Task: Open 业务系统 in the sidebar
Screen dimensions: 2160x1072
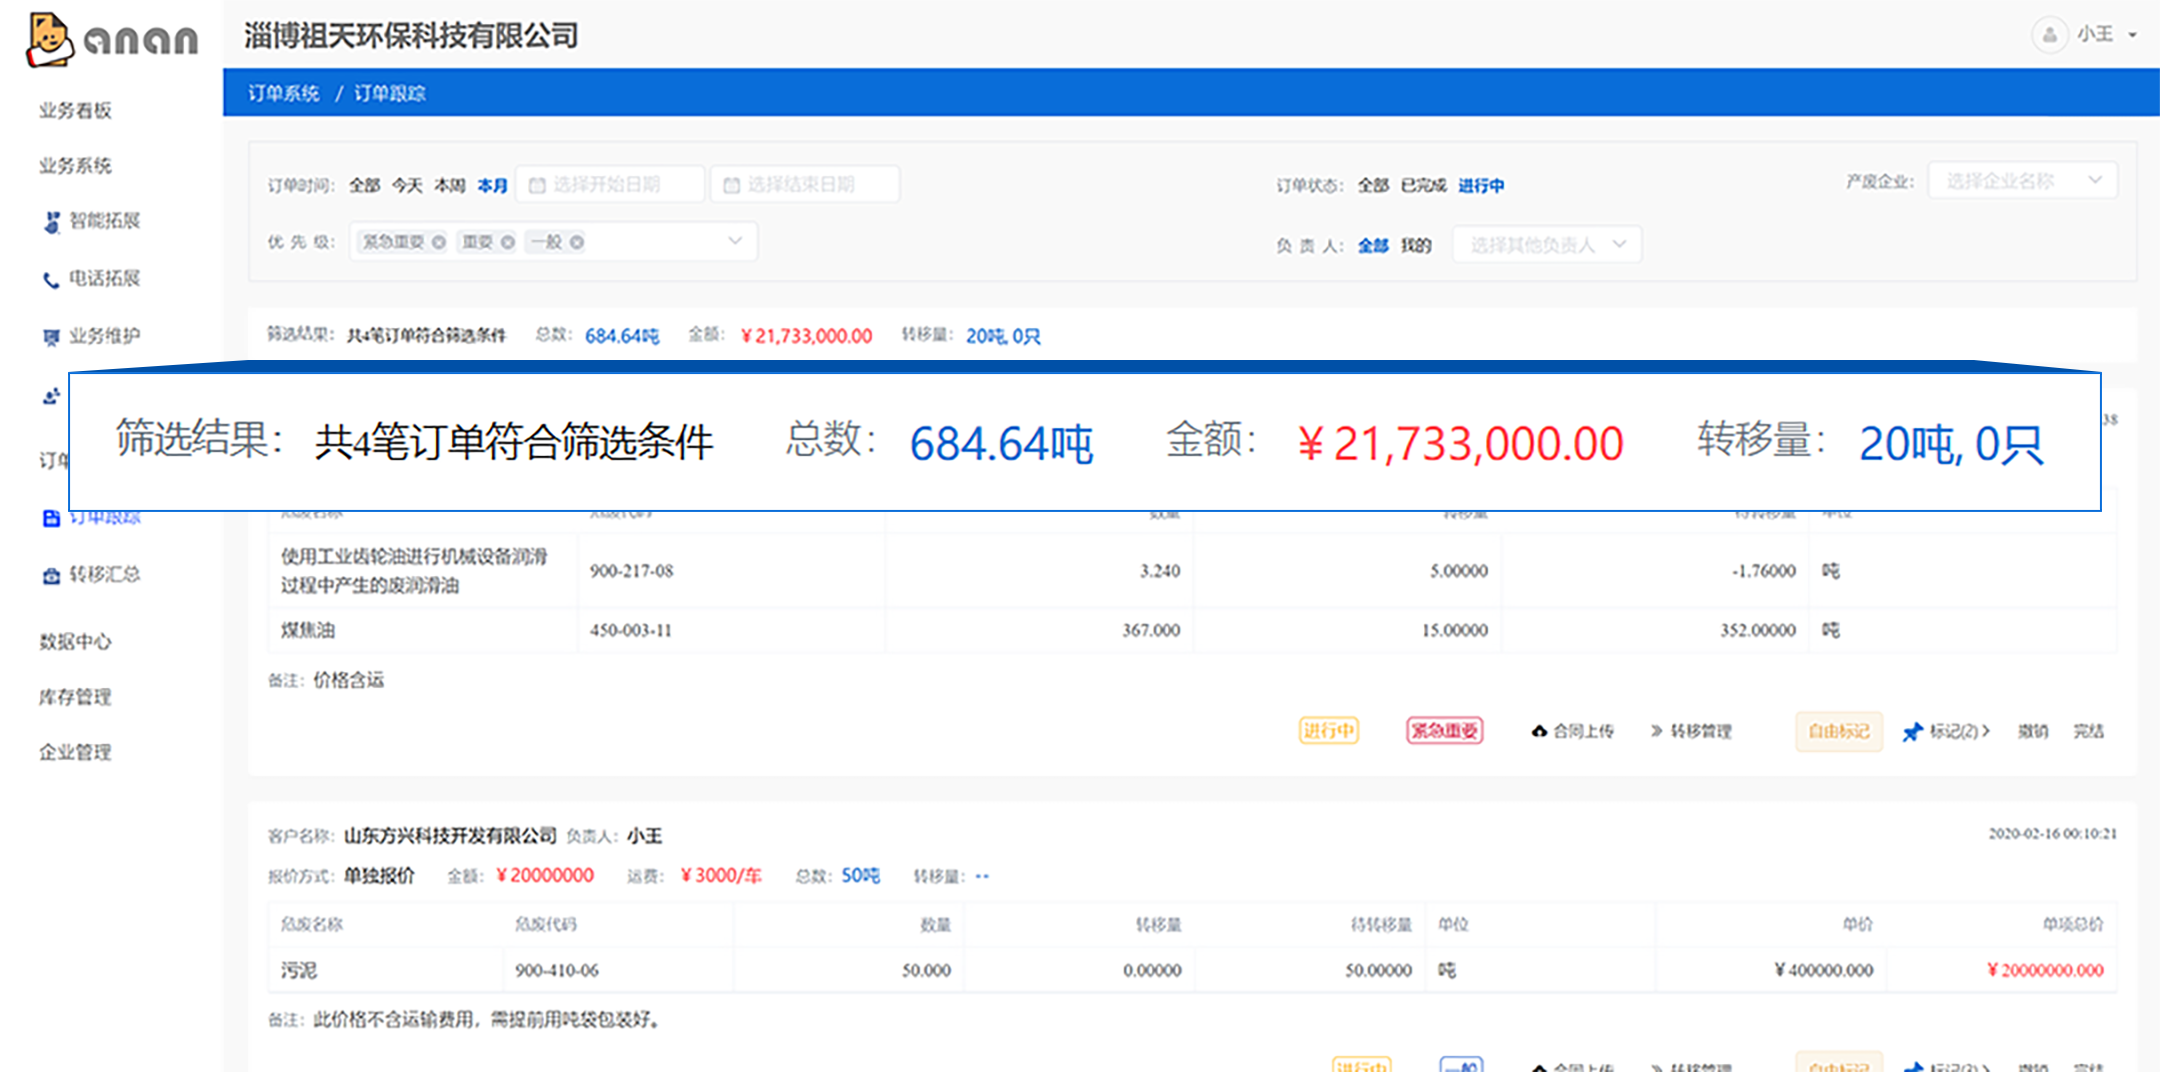Action: pos(75,166)
